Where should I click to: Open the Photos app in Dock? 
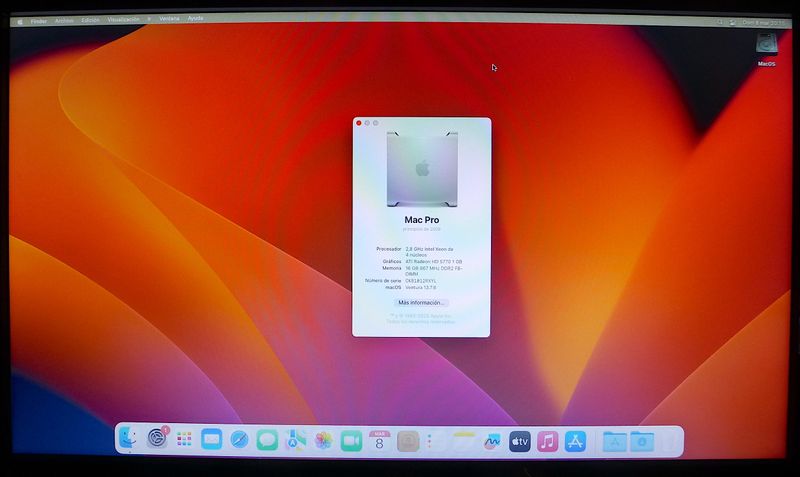point(323,440)
